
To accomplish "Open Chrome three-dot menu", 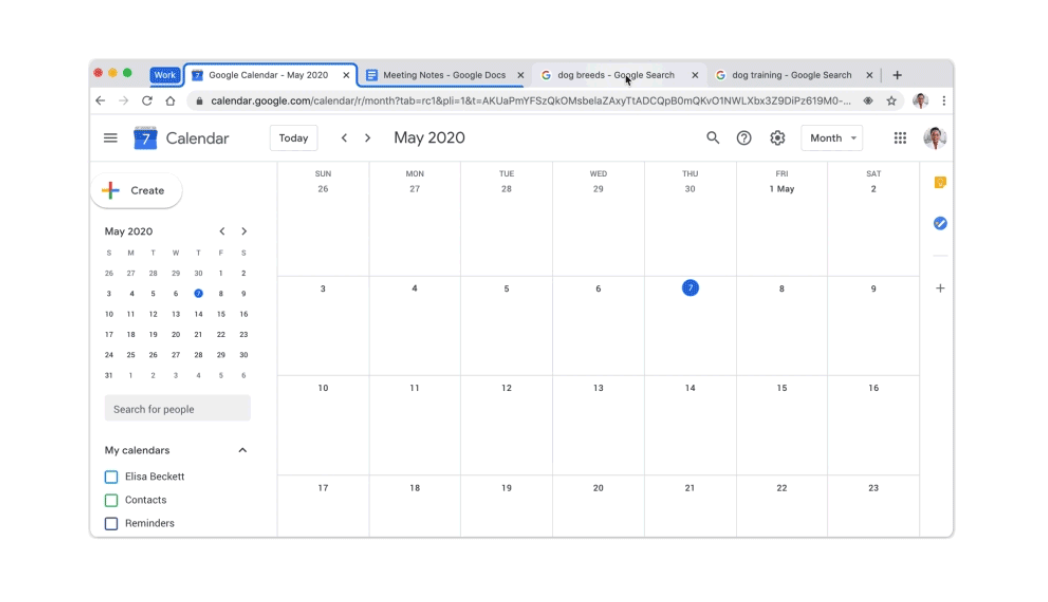I will coord(943,101).
